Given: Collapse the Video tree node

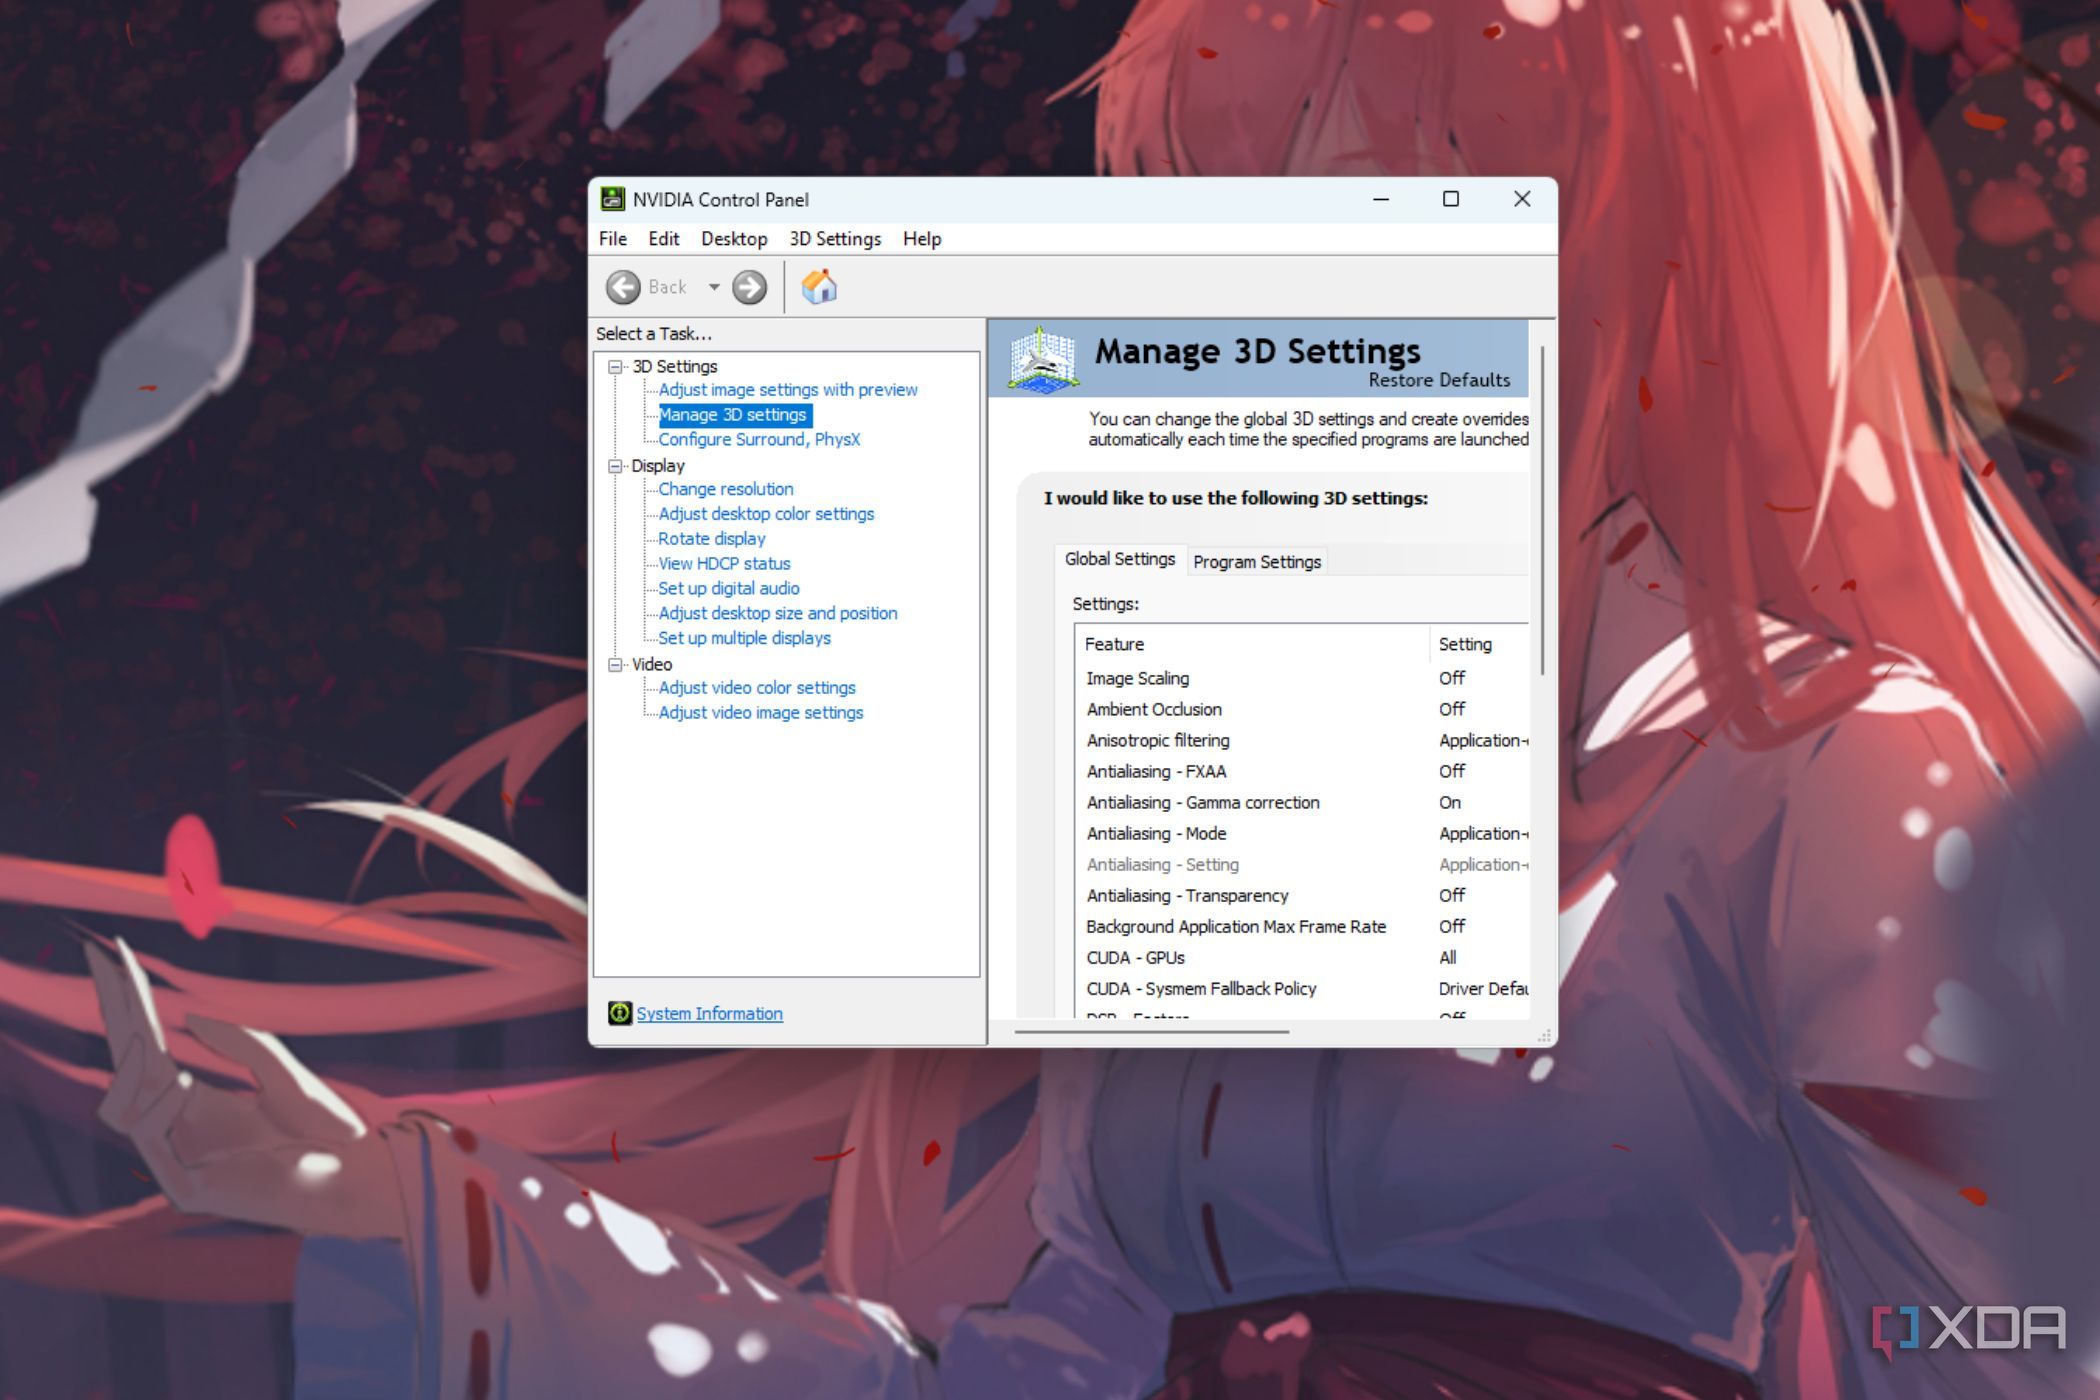Looking at the screenshot, I should (616, 664).
